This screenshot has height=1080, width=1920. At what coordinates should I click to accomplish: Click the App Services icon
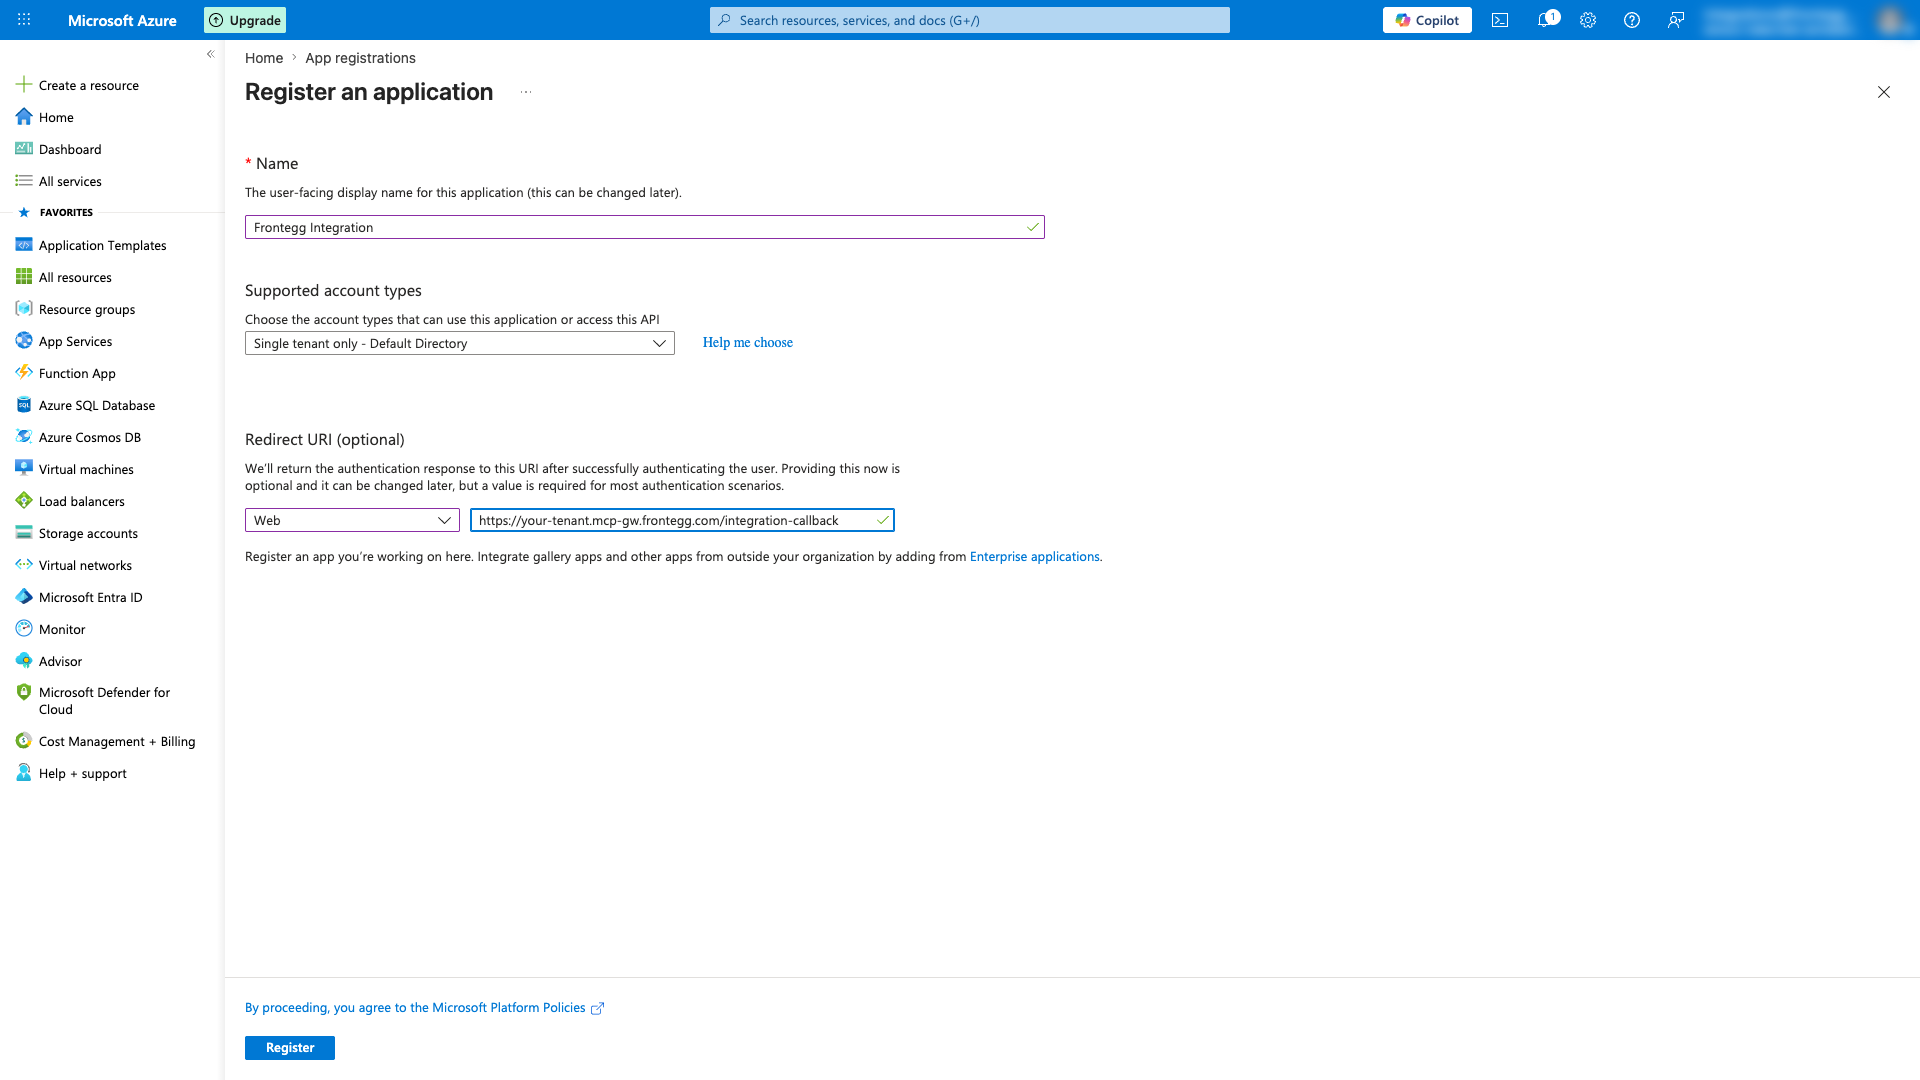point(24,341)
